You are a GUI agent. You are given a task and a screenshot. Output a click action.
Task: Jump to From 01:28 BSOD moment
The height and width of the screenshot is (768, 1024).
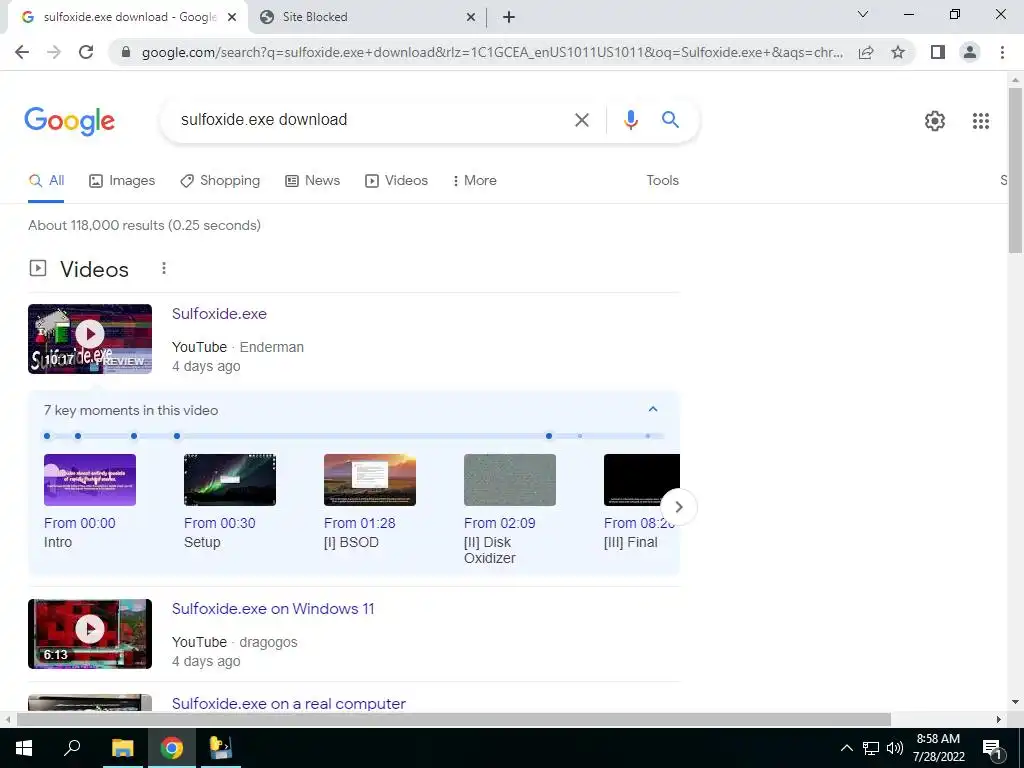[x=359, y=523]
